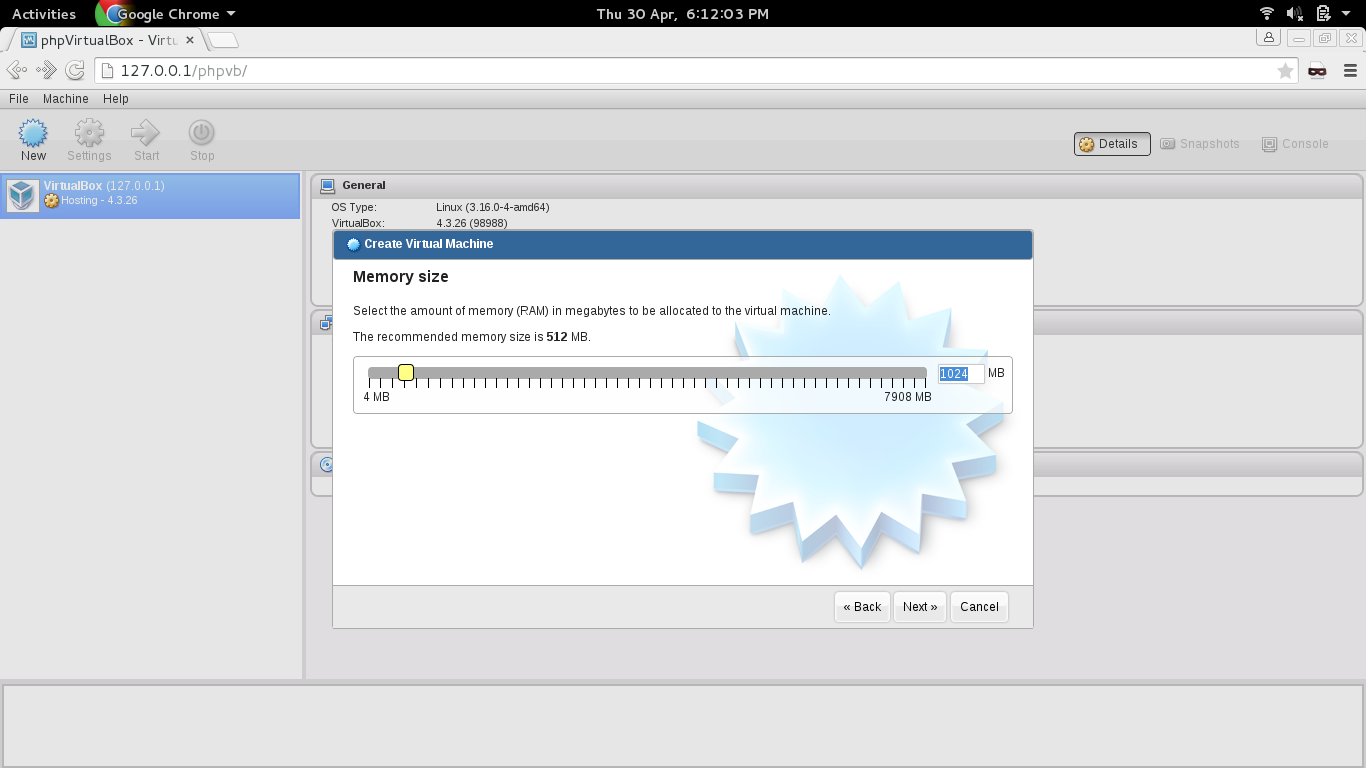Bookmark this page with the star icon
1366x768 pixels.
click(x=1285, y=70)
